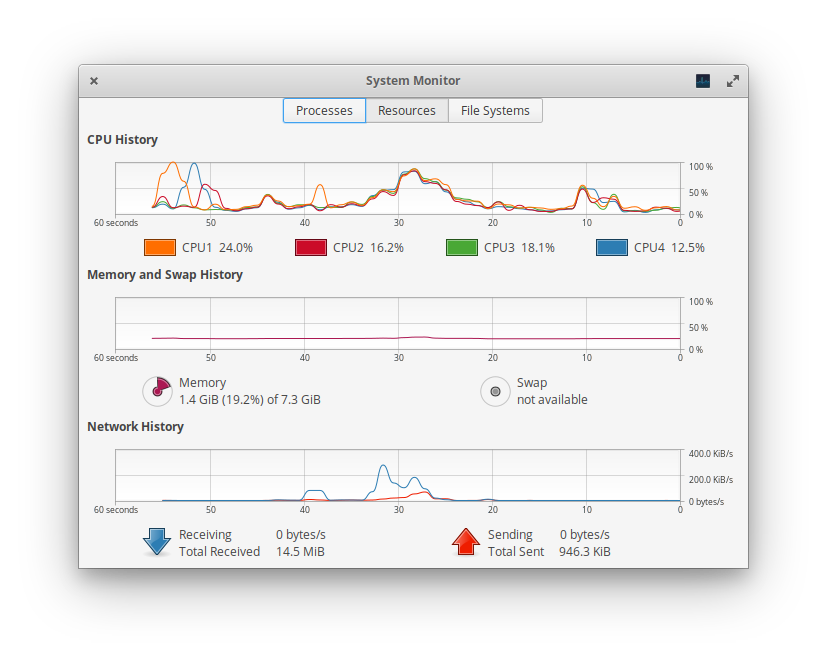This screenshot has height=661, width=827.
Task: Switch to the Processes tab
Action: (324, 110)
